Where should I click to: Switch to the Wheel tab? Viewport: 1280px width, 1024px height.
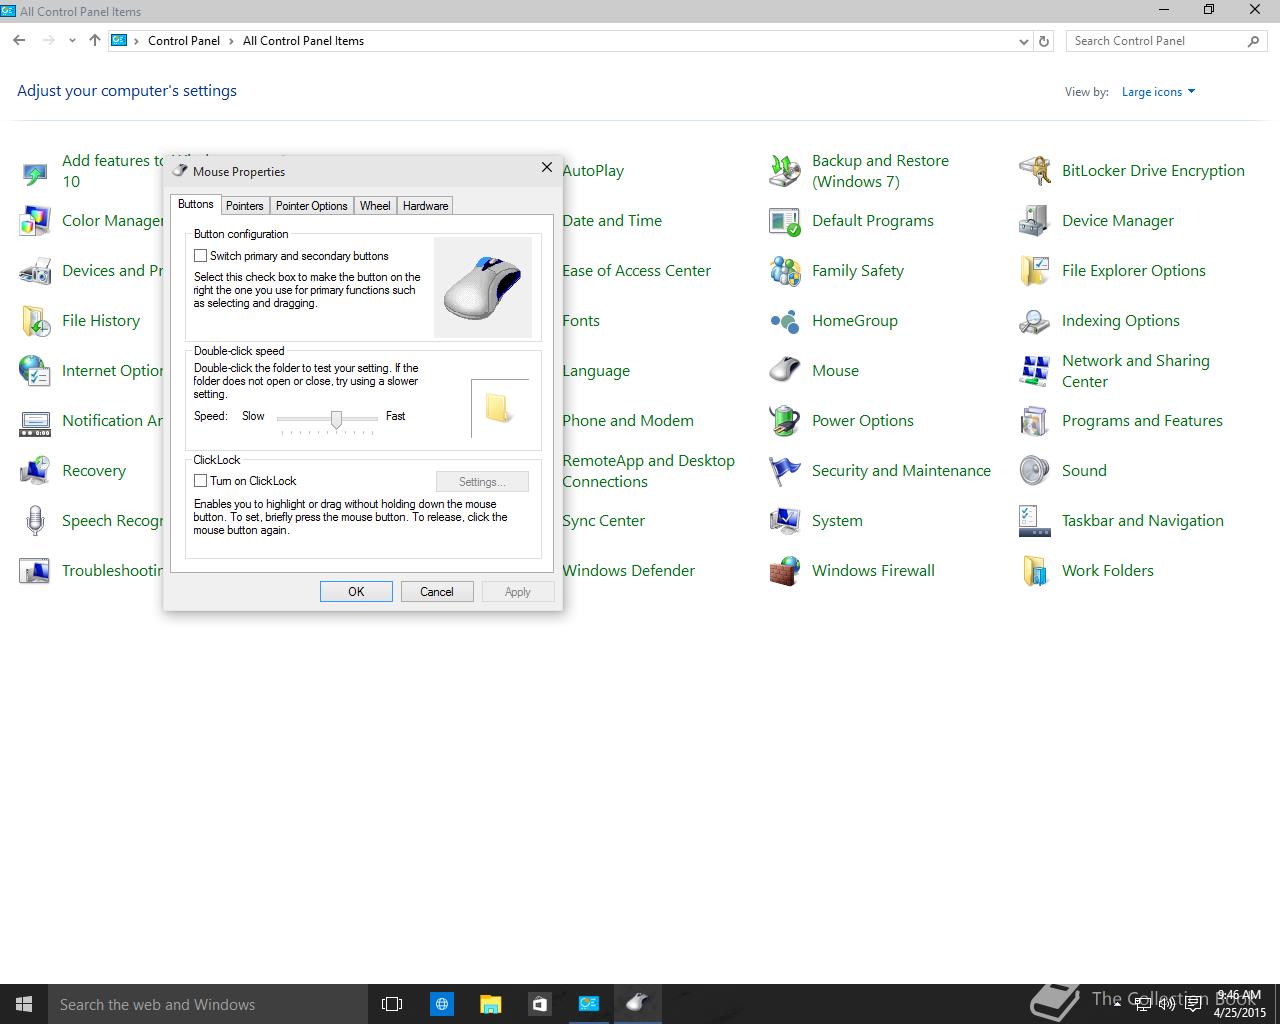[375, 206]
